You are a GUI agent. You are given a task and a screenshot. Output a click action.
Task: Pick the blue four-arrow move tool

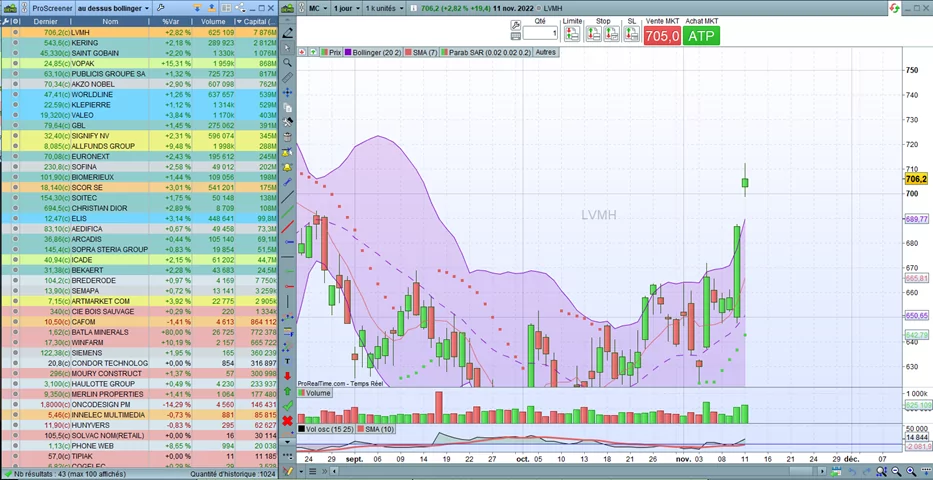coord(288,92)
